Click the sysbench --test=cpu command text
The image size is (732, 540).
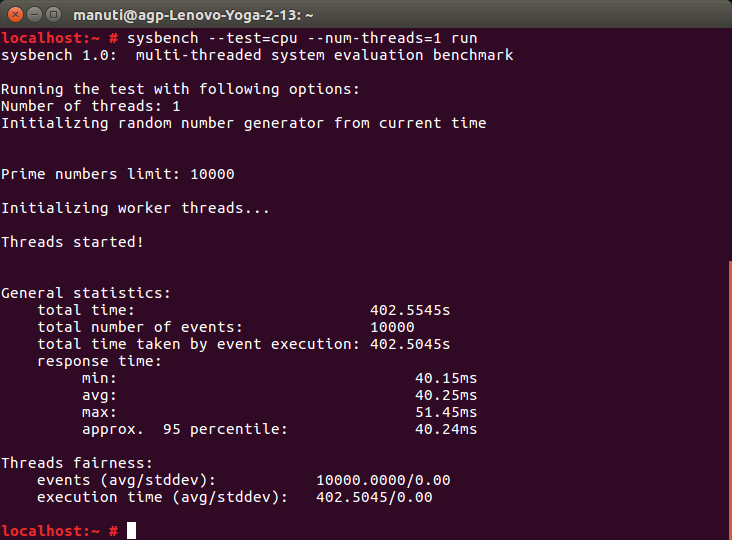302,38
